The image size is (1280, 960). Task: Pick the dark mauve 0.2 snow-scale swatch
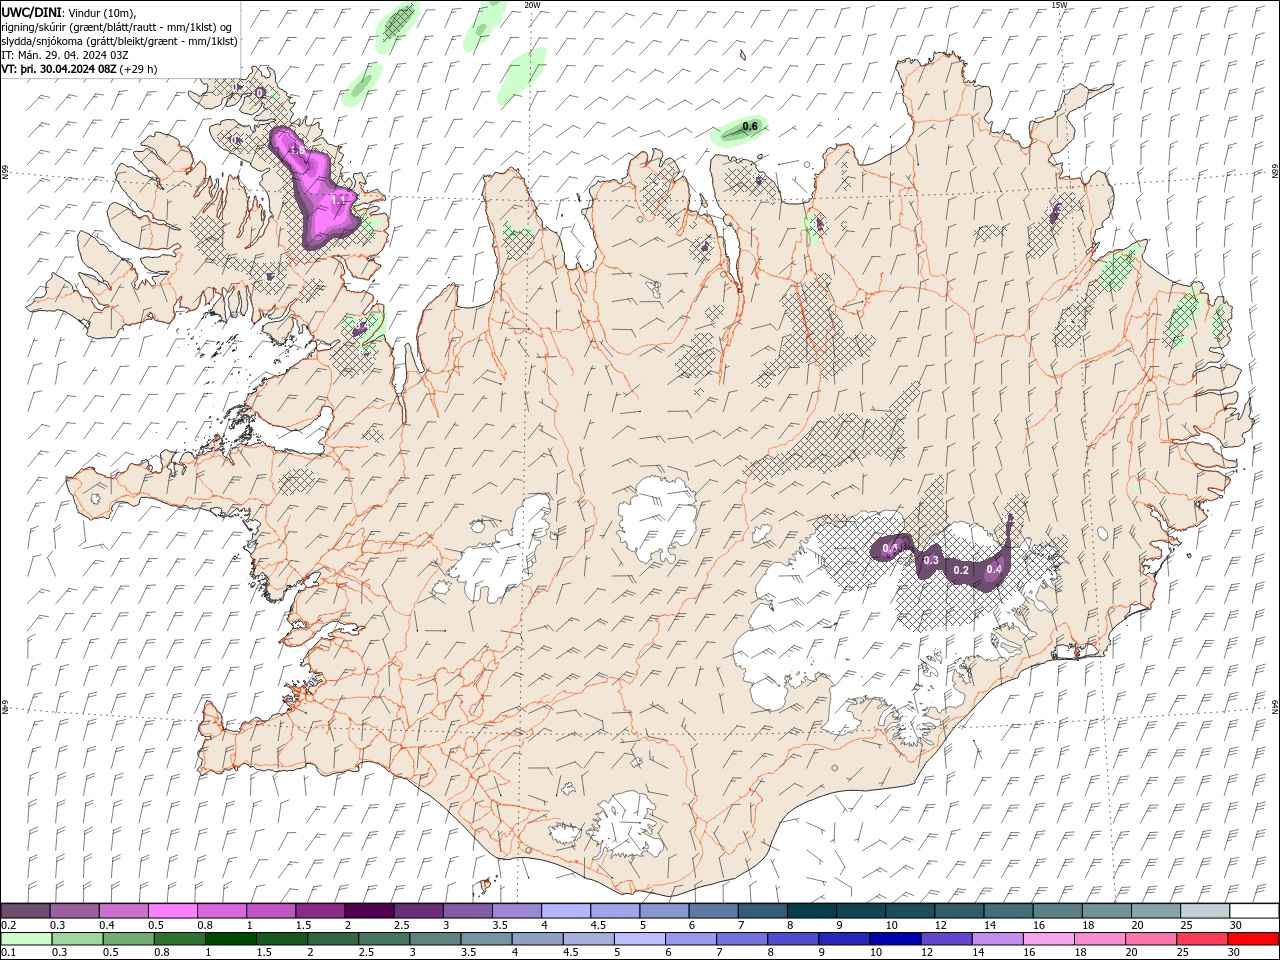point(25,910)
